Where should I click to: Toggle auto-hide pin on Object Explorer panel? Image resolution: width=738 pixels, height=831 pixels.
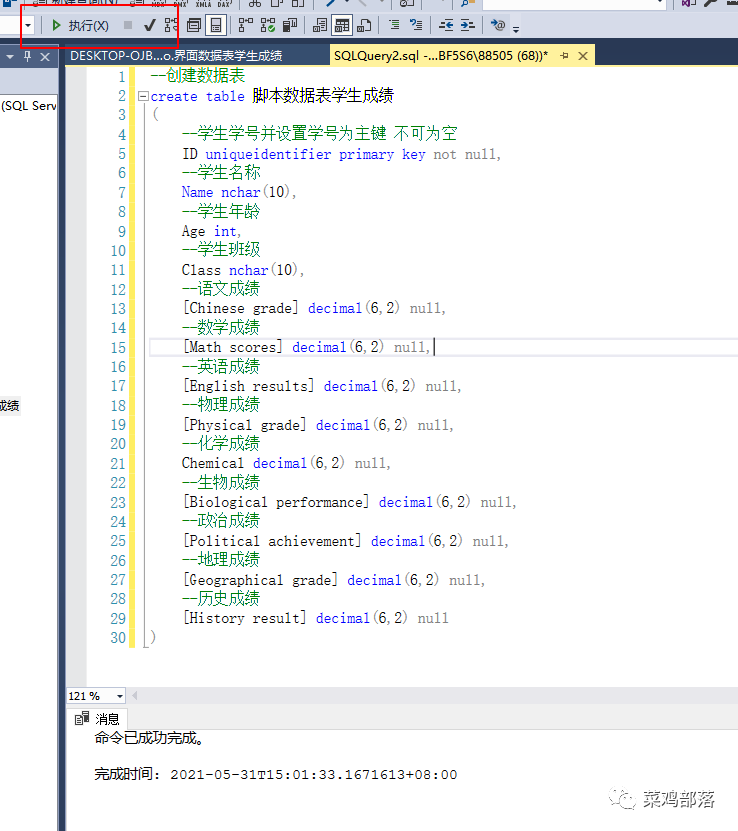coord(28,56)
